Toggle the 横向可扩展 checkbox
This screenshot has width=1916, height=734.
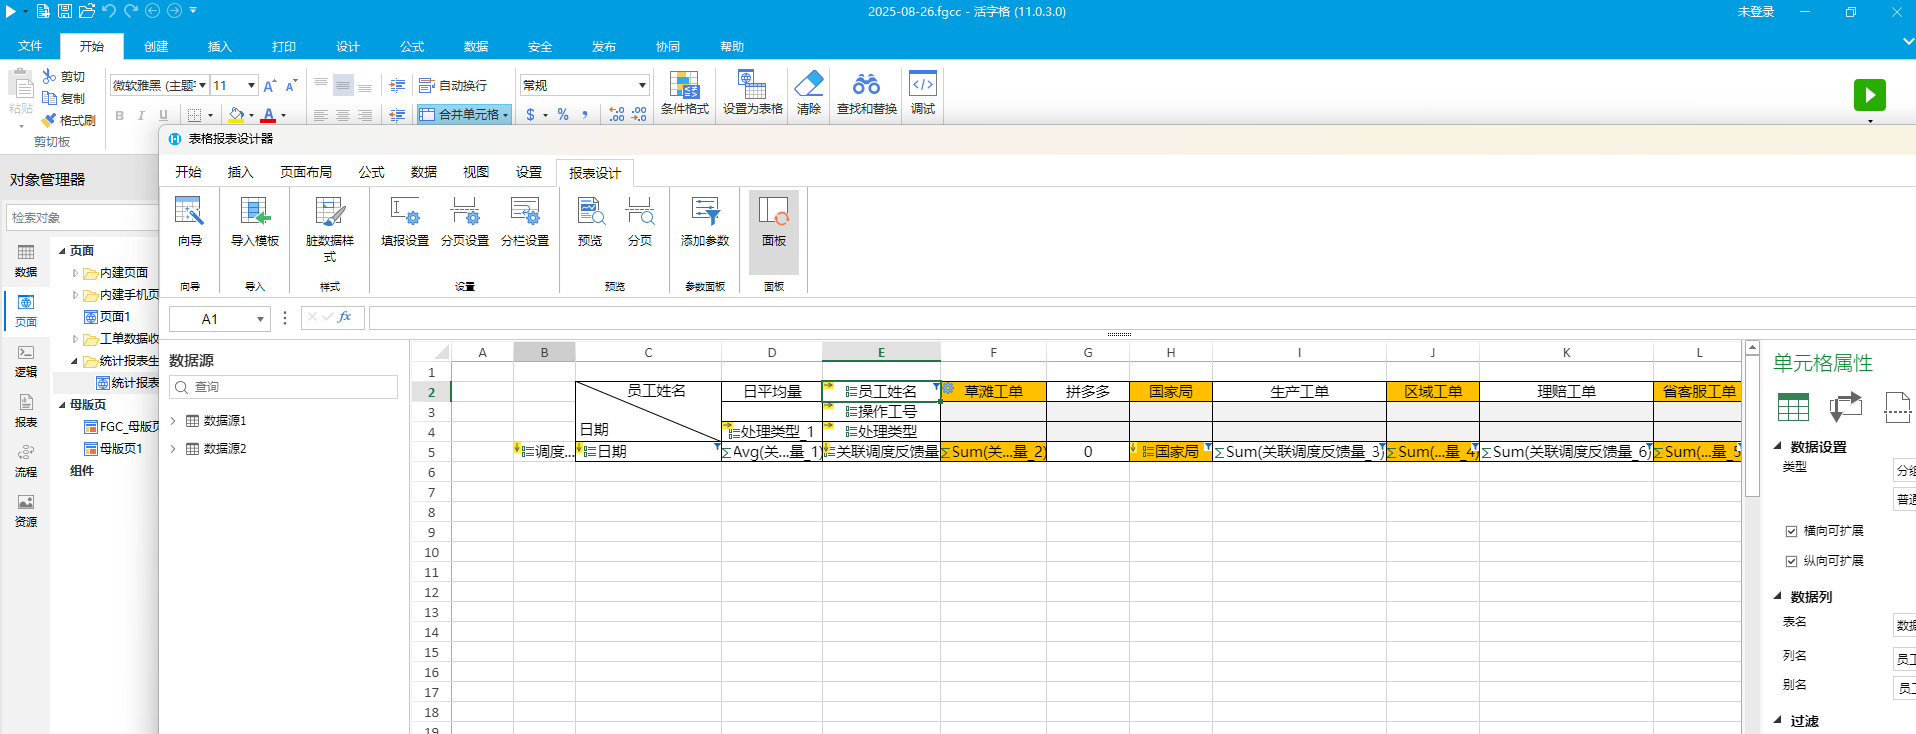point(1791,531)
